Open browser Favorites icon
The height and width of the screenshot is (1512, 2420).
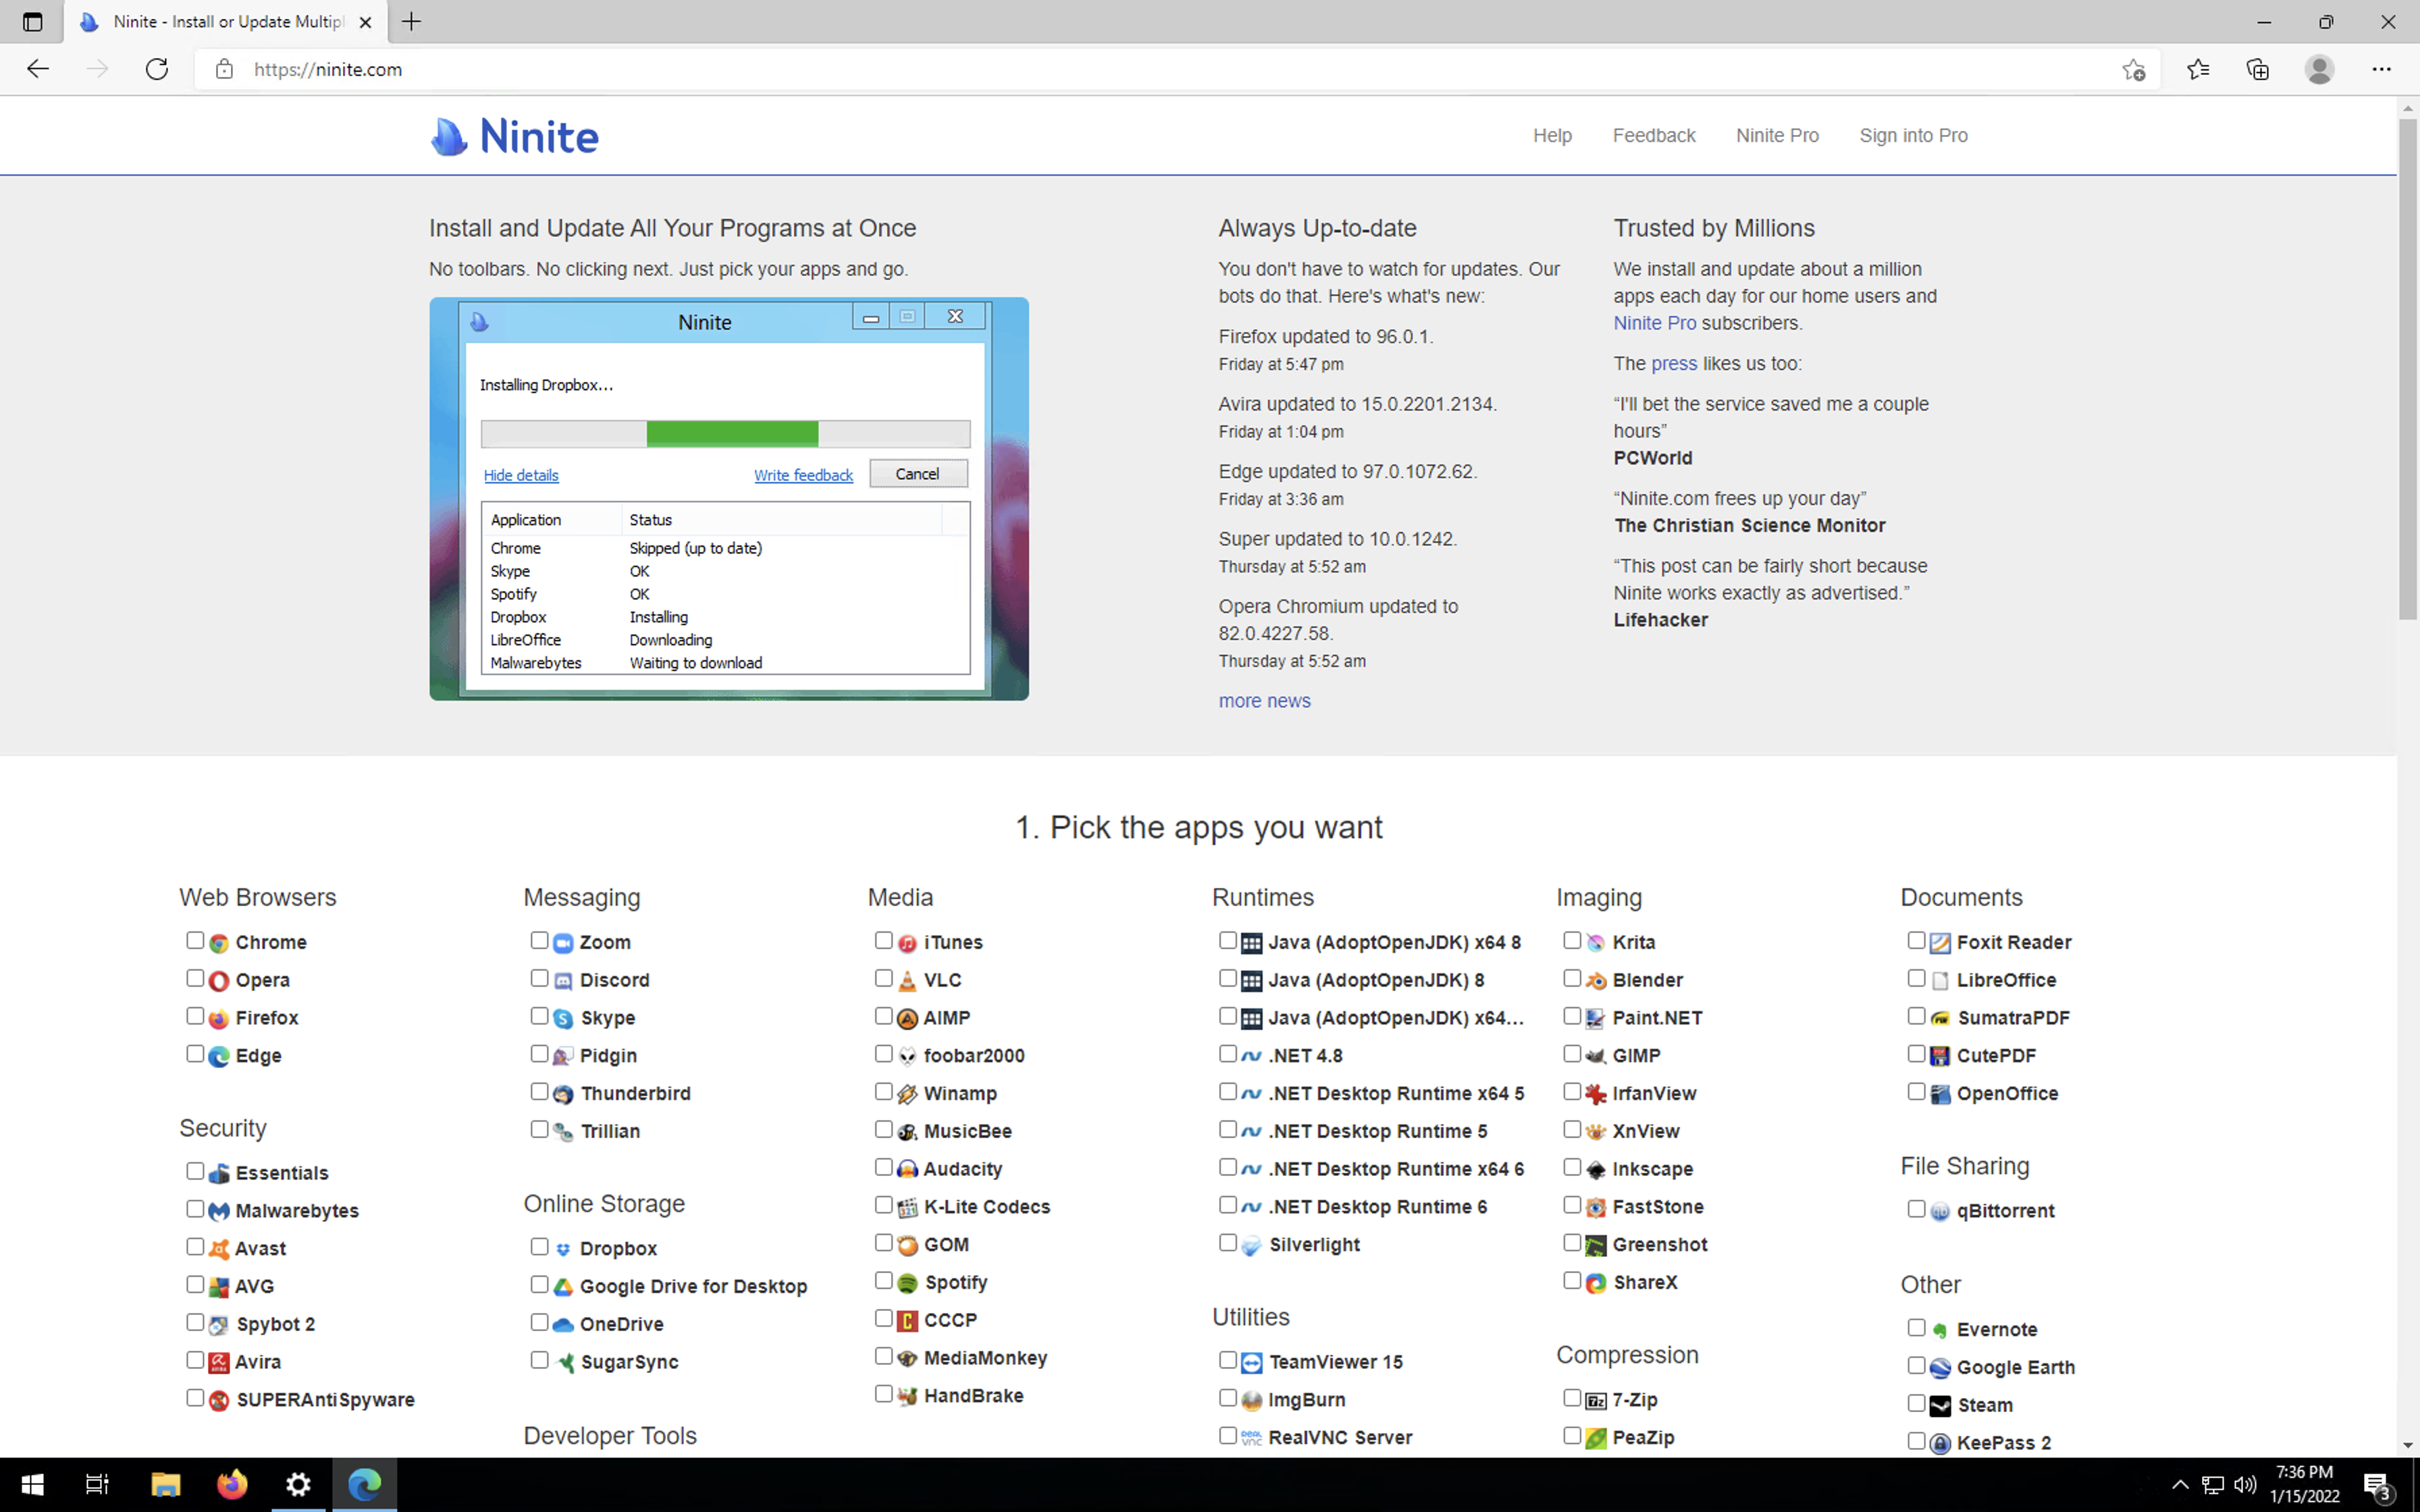point(2198,69)
